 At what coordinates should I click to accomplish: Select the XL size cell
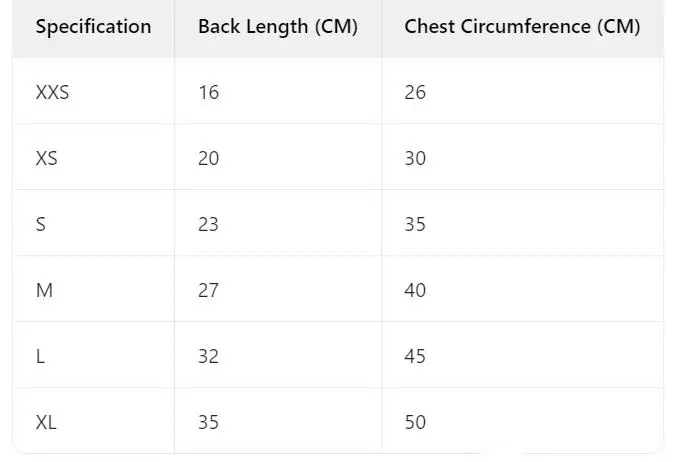[46, 422]
